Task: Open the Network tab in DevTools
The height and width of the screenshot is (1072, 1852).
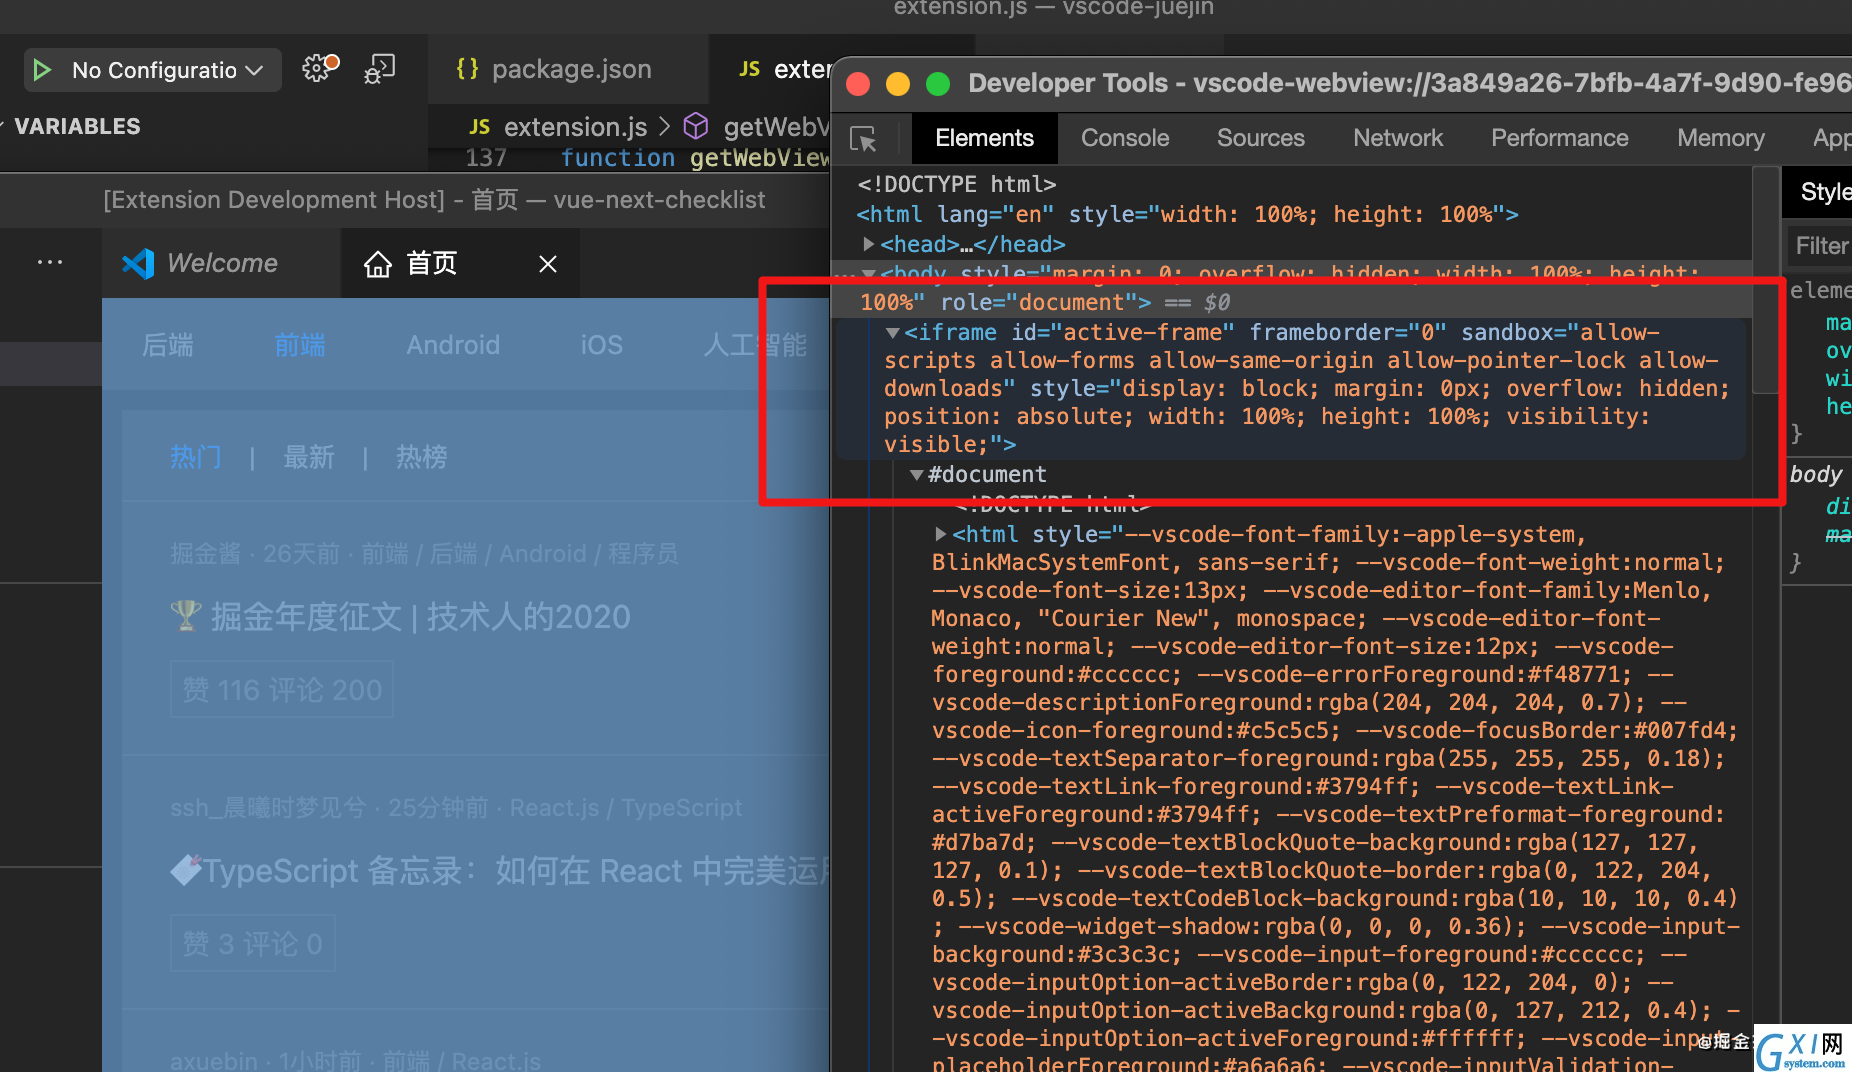Action: click(1397, 138)
